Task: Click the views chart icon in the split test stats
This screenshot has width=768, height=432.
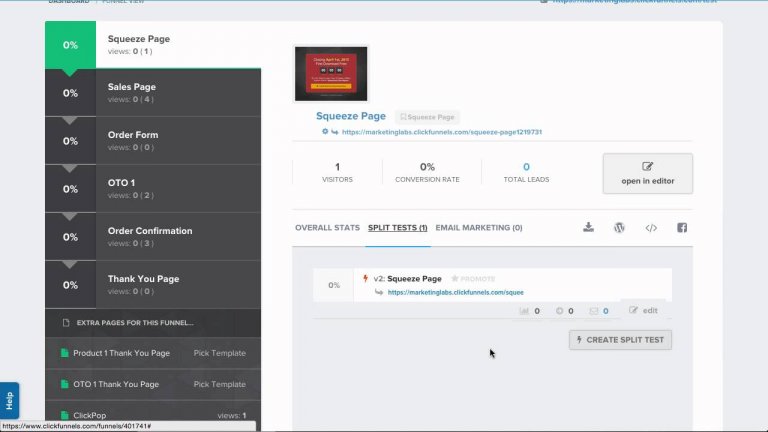Action: click(x=524, y=311)
